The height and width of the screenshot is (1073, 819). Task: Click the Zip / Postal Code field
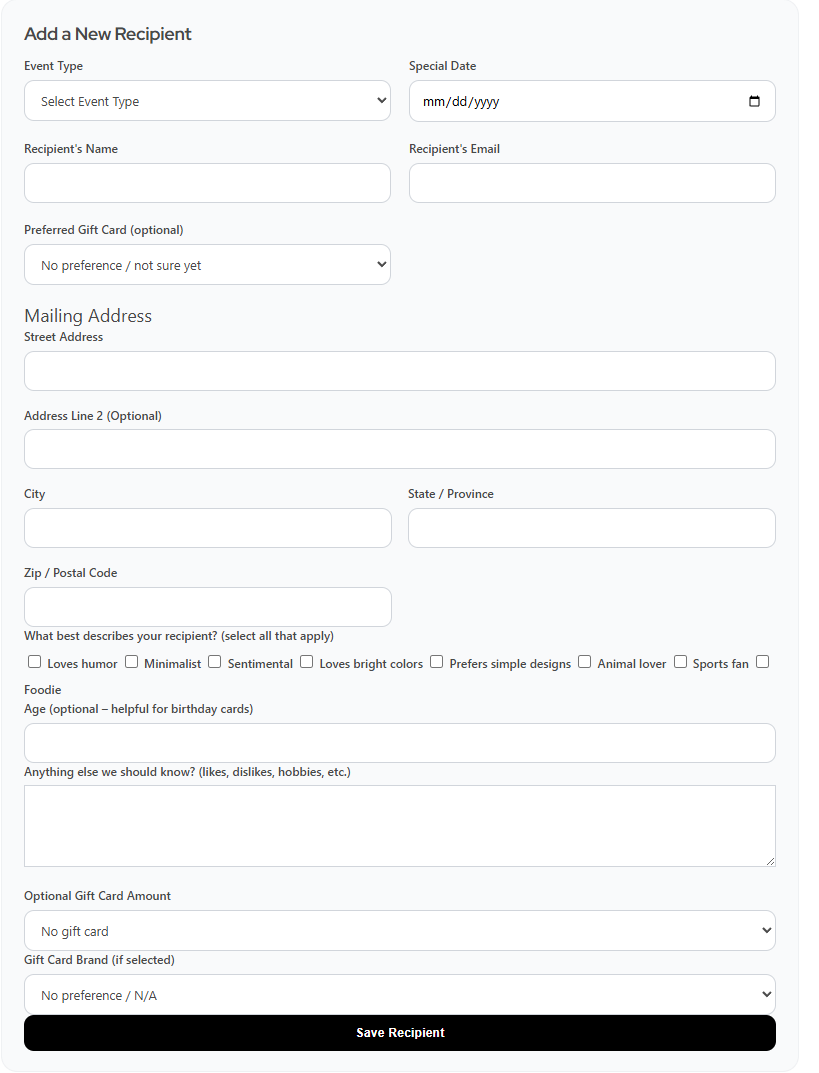(207, 607)
